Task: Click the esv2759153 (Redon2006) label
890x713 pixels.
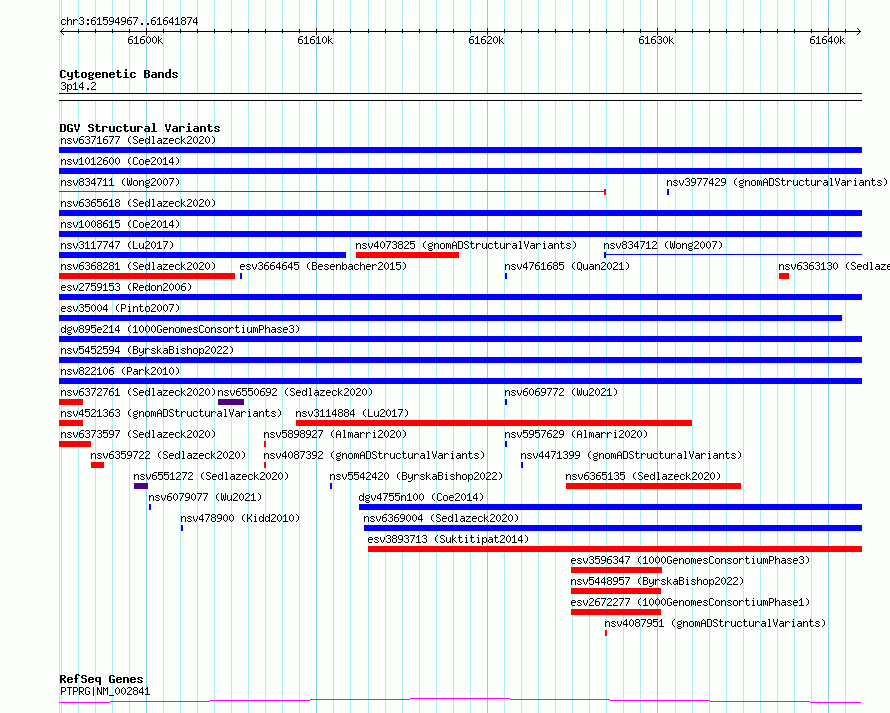Action: (126, 287)
